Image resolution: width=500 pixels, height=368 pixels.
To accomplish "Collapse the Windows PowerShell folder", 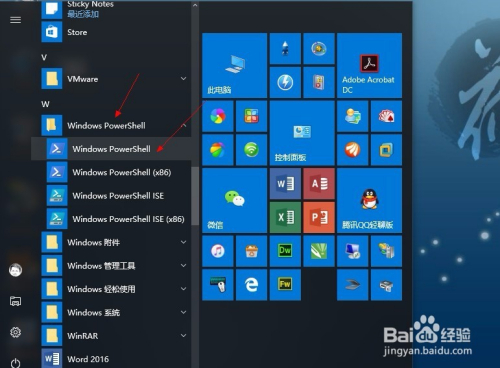I will [184, 125].
